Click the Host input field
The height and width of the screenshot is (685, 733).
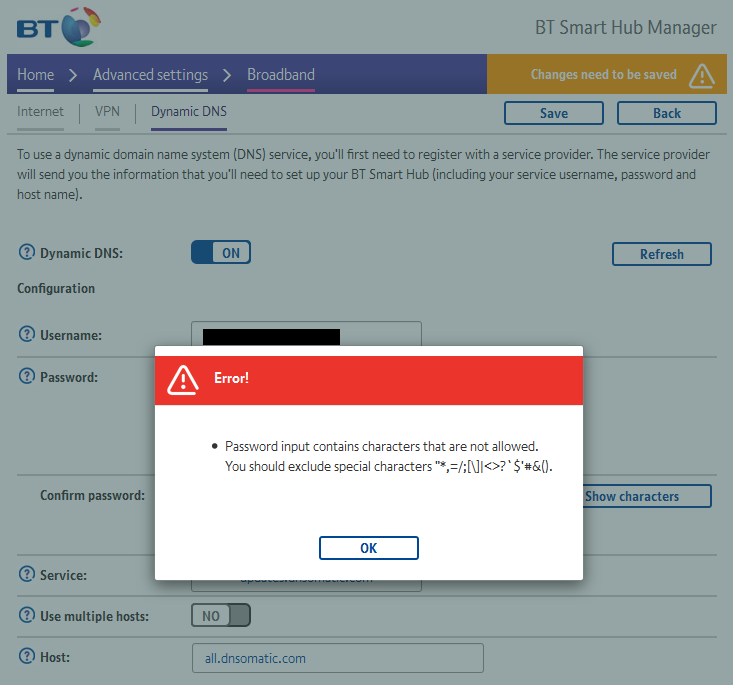click(337, 658)
